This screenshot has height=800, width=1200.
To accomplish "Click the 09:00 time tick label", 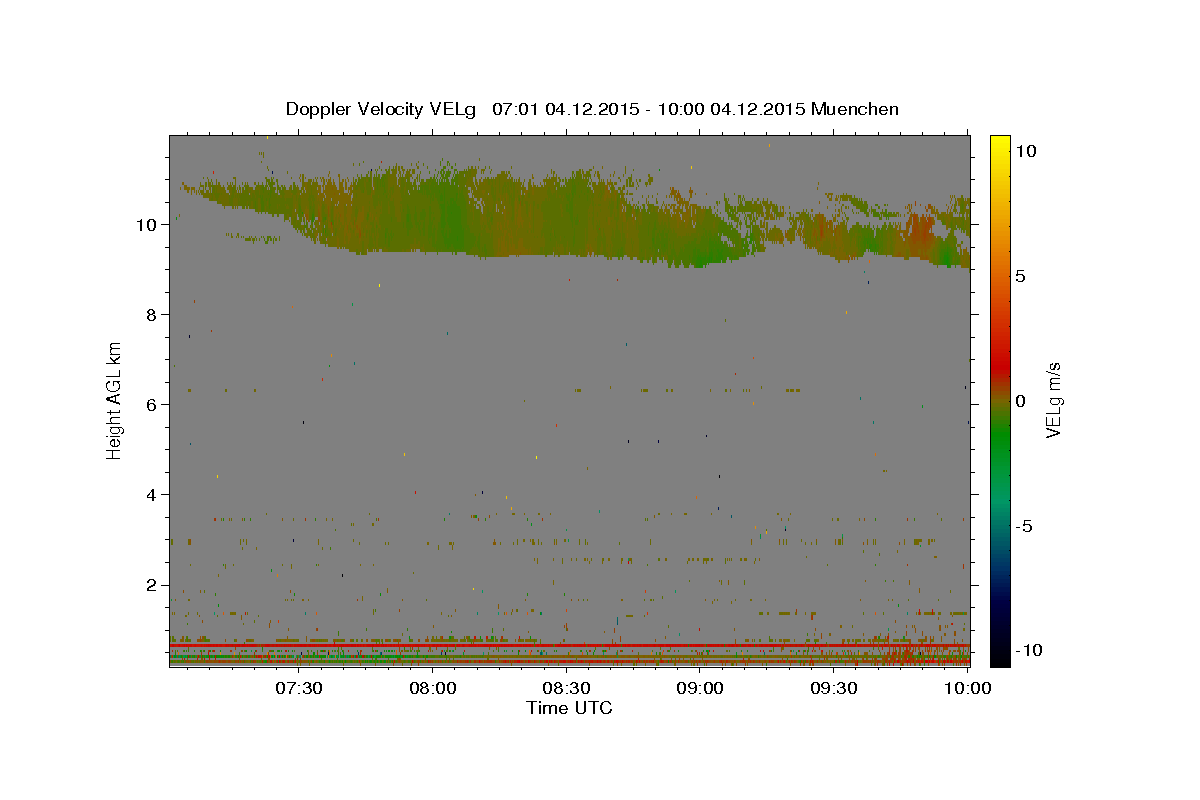I will pyautogui.click(x=700, y=688).
